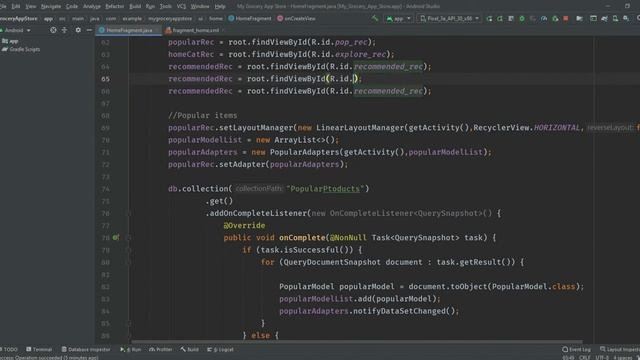Image resolution: width=640 pixels, height=360 pixels.
Task: Open the Refactor menu
Action: [115, 6]
